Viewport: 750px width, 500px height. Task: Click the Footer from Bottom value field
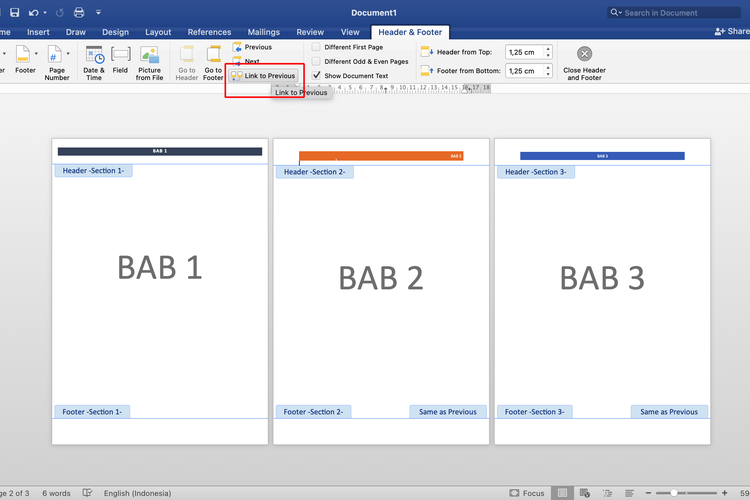pos(524,71)
